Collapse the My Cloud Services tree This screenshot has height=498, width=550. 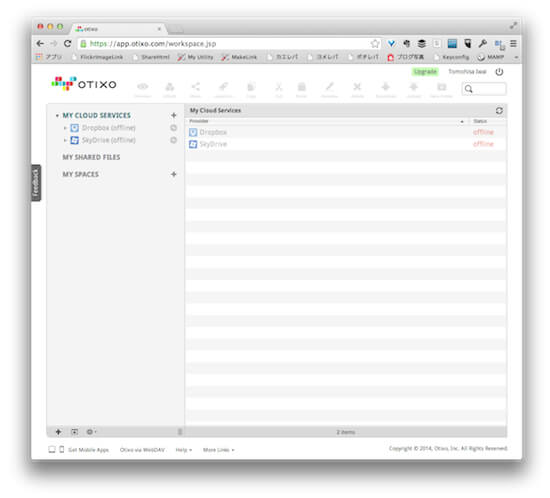coord(57,115)
